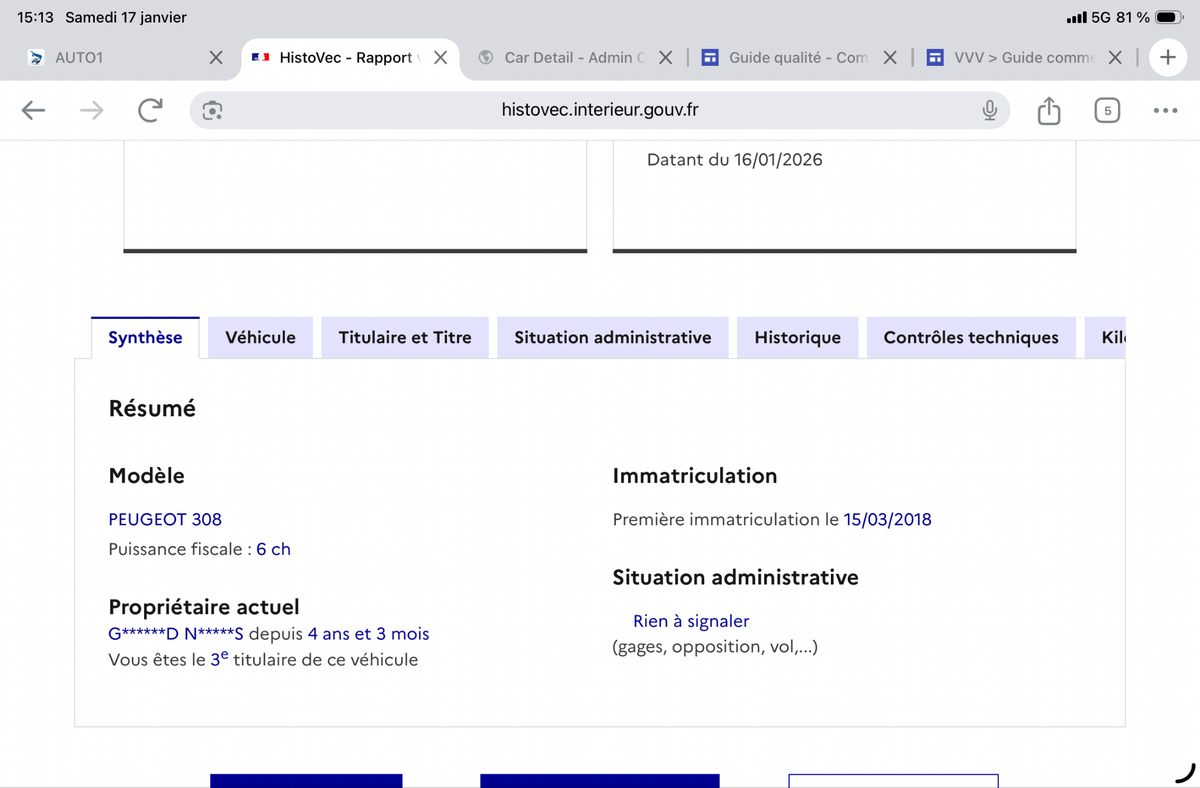Click the Rien à signaler status text
The height and width of the screenshot is (788, 1200).
[691, 621]
